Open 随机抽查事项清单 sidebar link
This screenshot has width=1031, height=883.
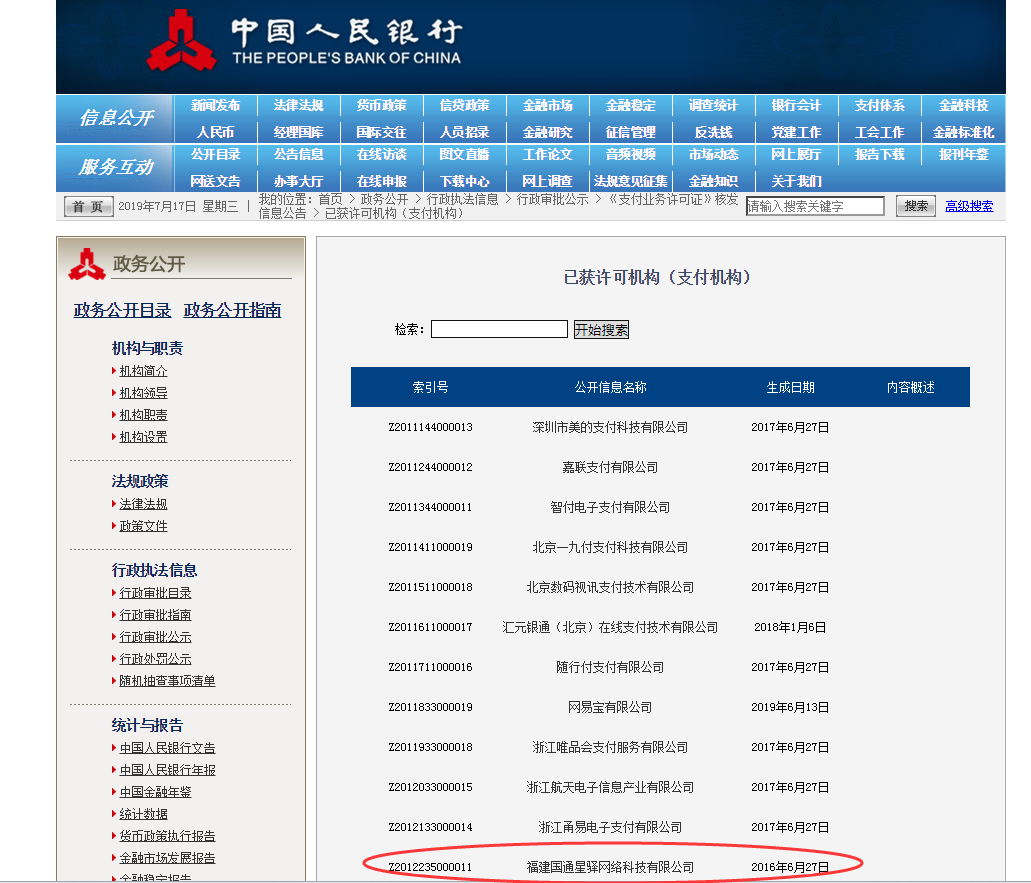[167, 681]
